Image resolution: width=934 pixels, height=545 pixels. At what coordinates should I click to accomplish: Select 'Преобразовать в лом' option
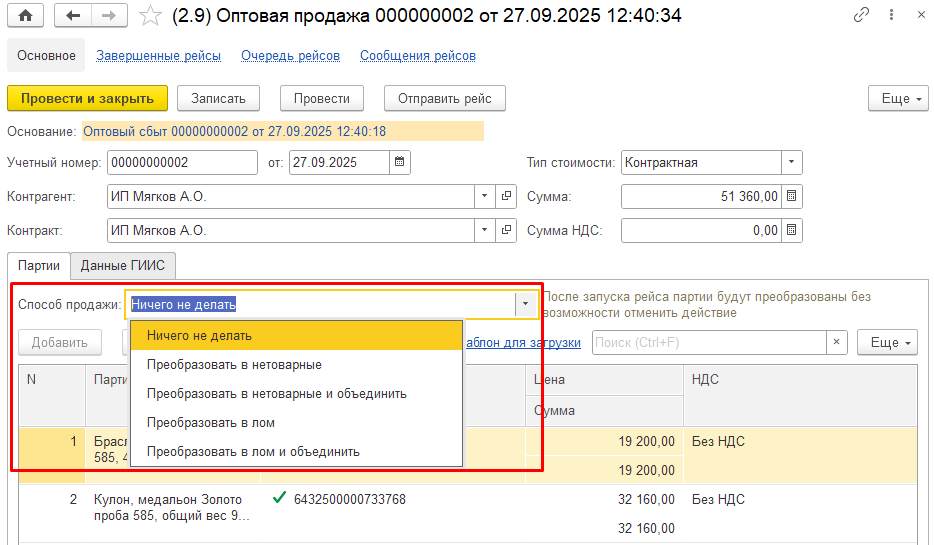[210, 423]
